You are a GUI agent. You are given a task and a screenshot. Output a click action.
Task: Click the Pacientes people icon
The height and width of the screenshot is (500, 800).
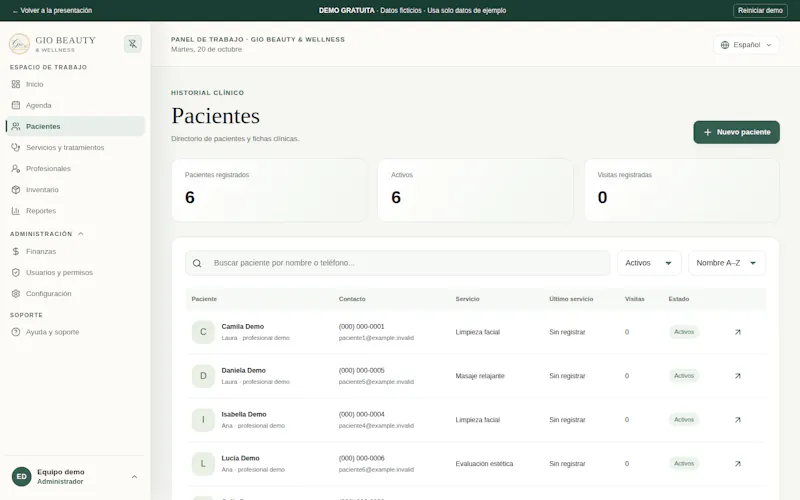pos(16,126)
